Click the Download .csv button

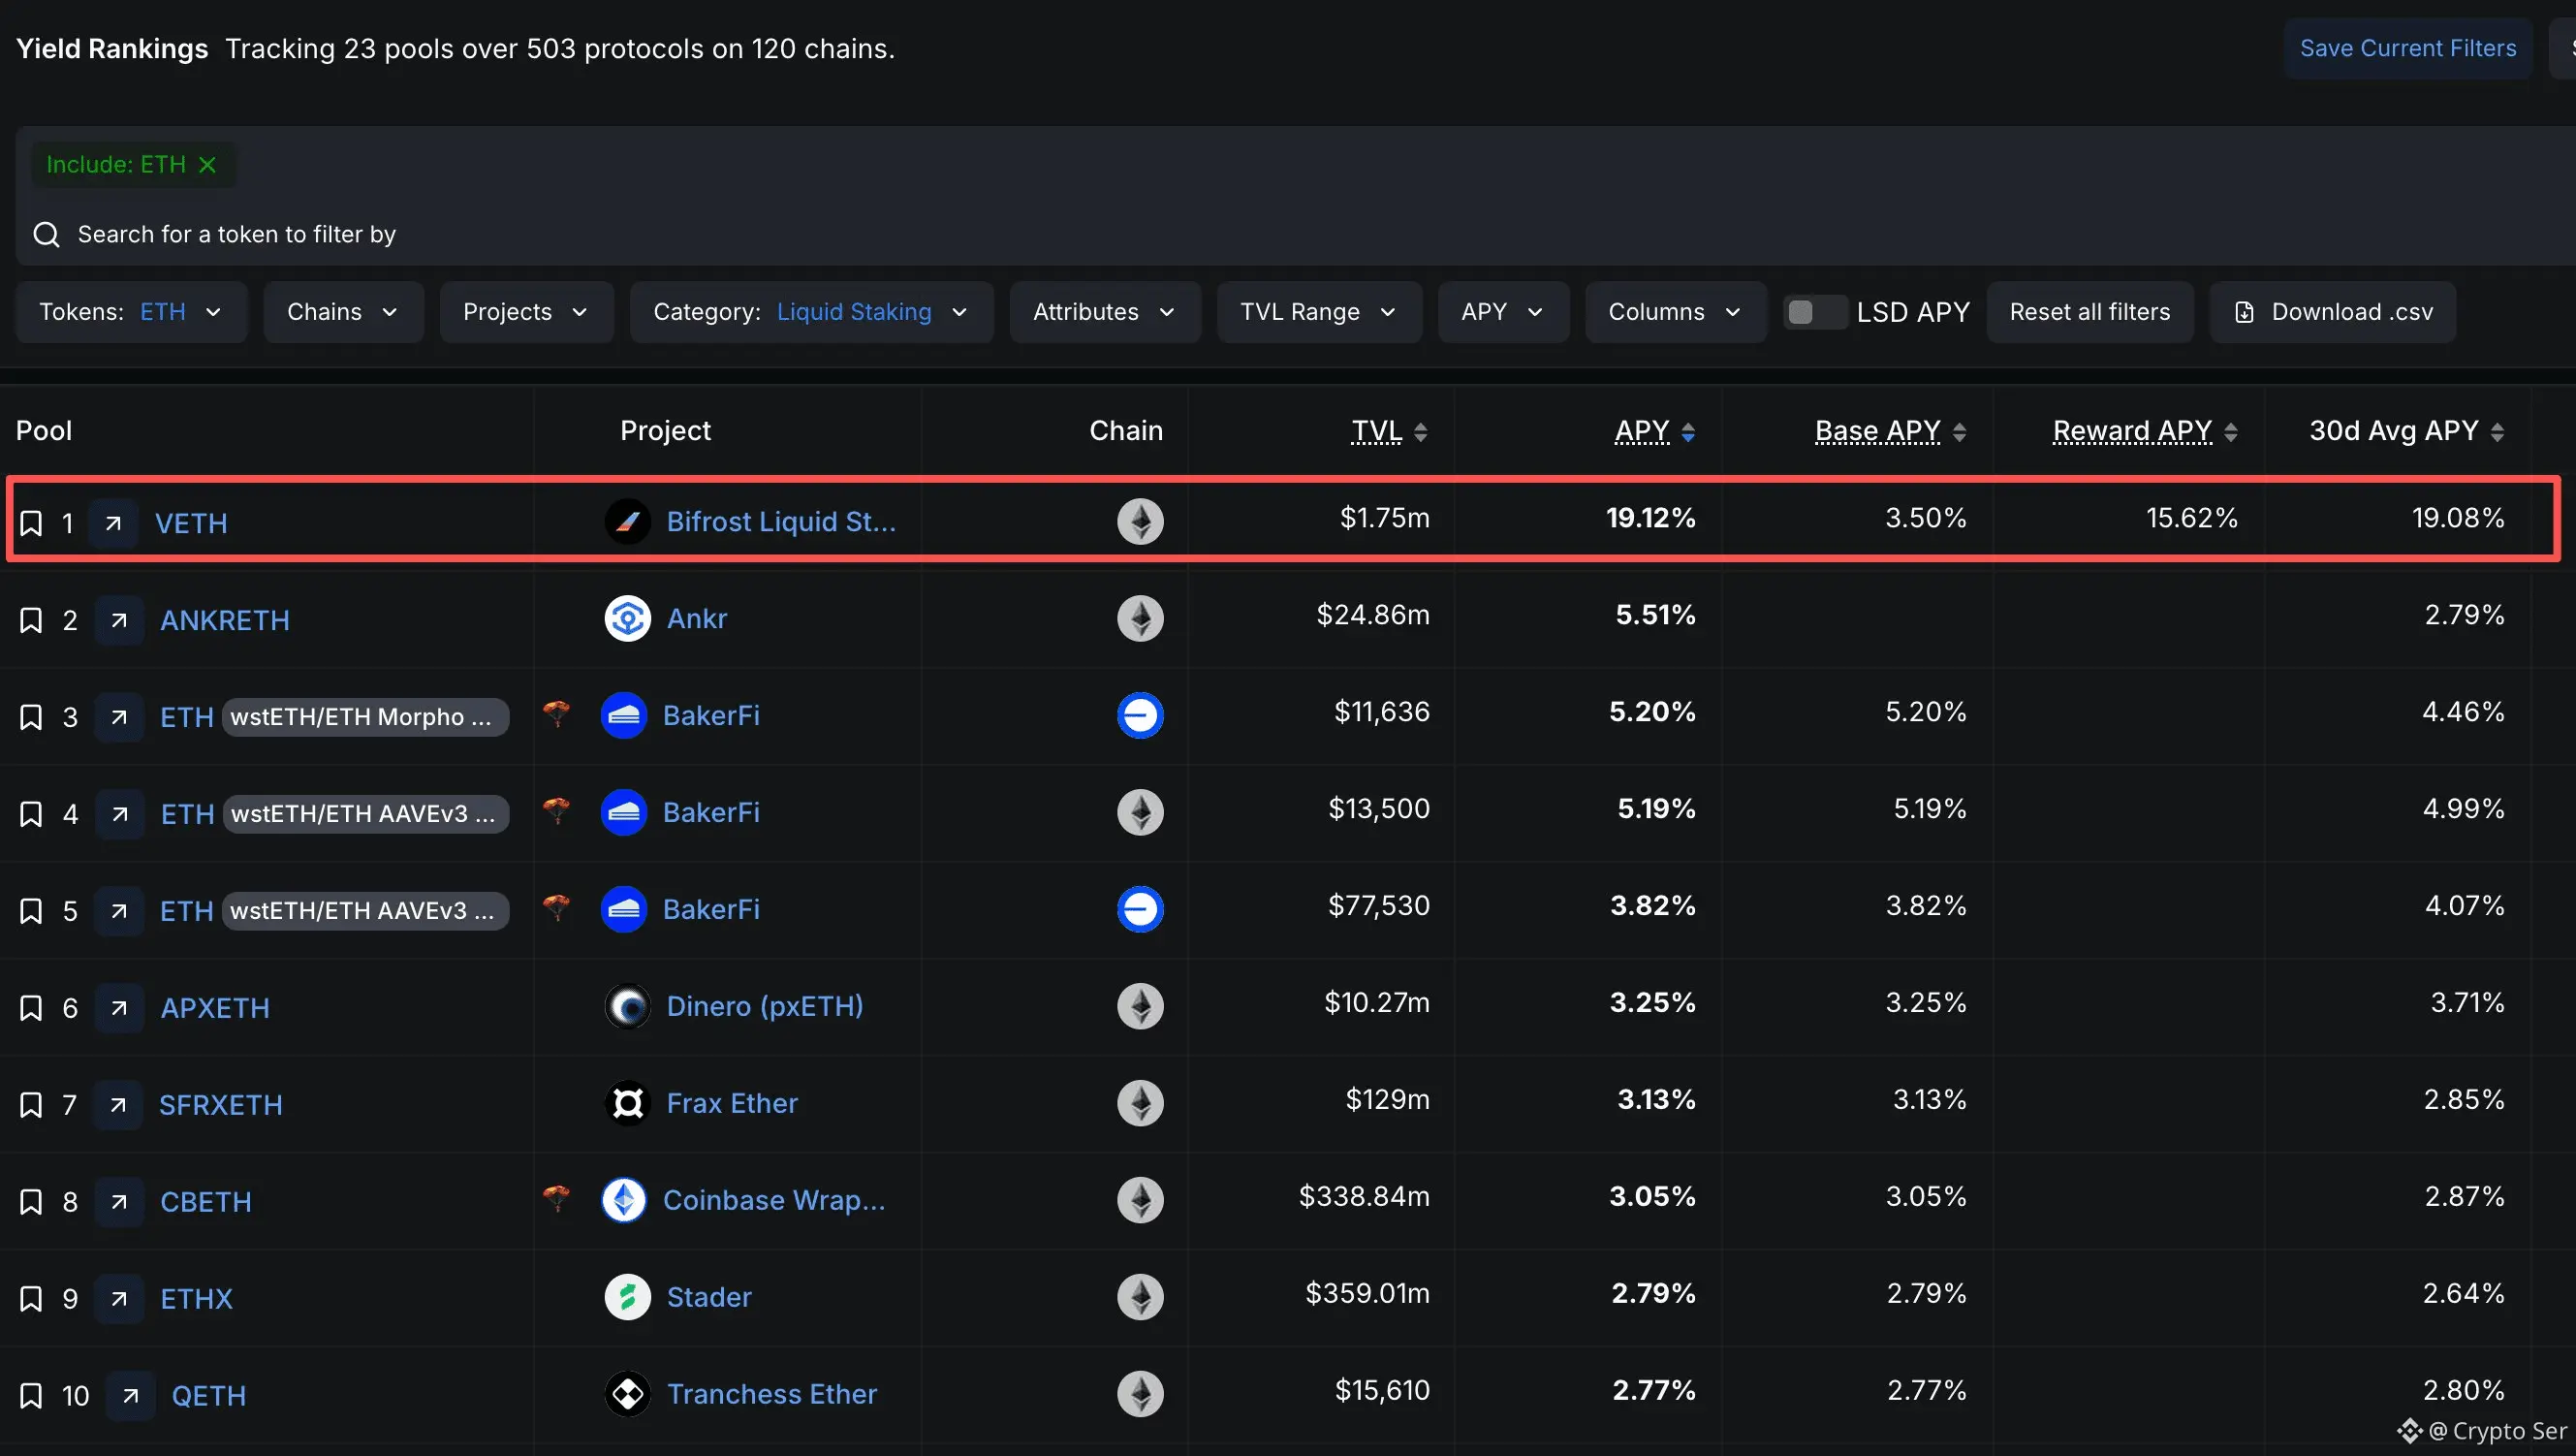tap(2332, 312)
